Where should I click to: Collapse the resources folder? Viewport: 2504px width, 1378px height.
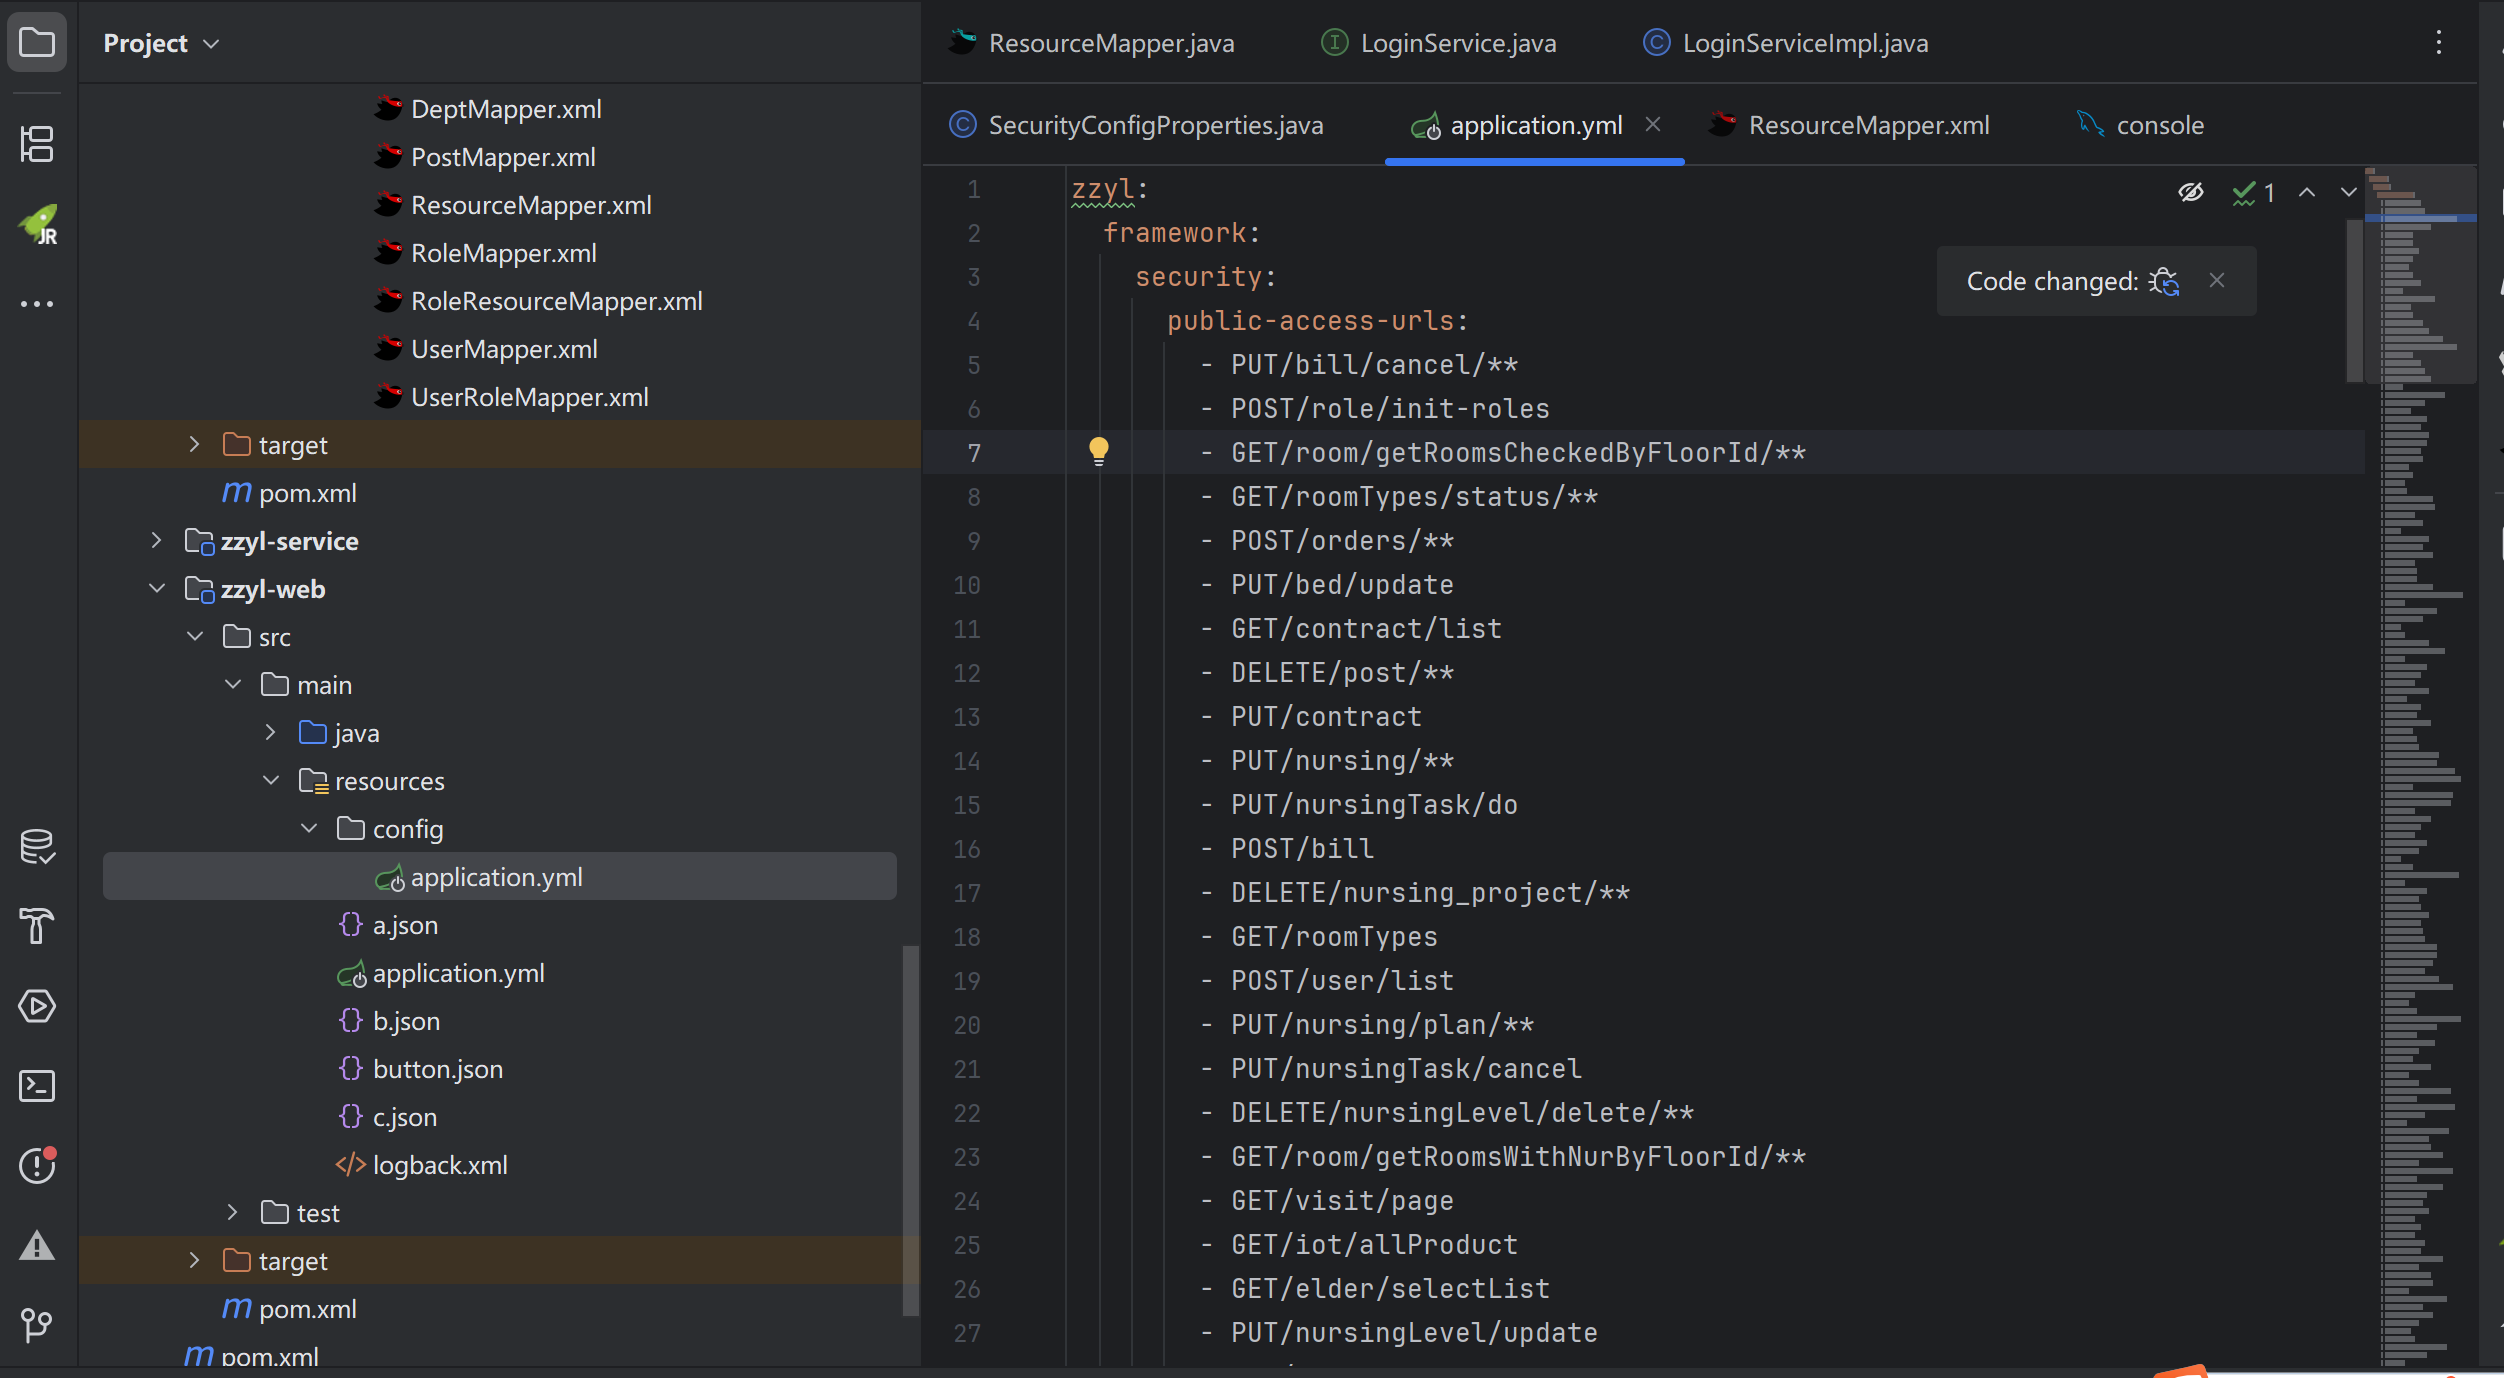coord(271,781)
